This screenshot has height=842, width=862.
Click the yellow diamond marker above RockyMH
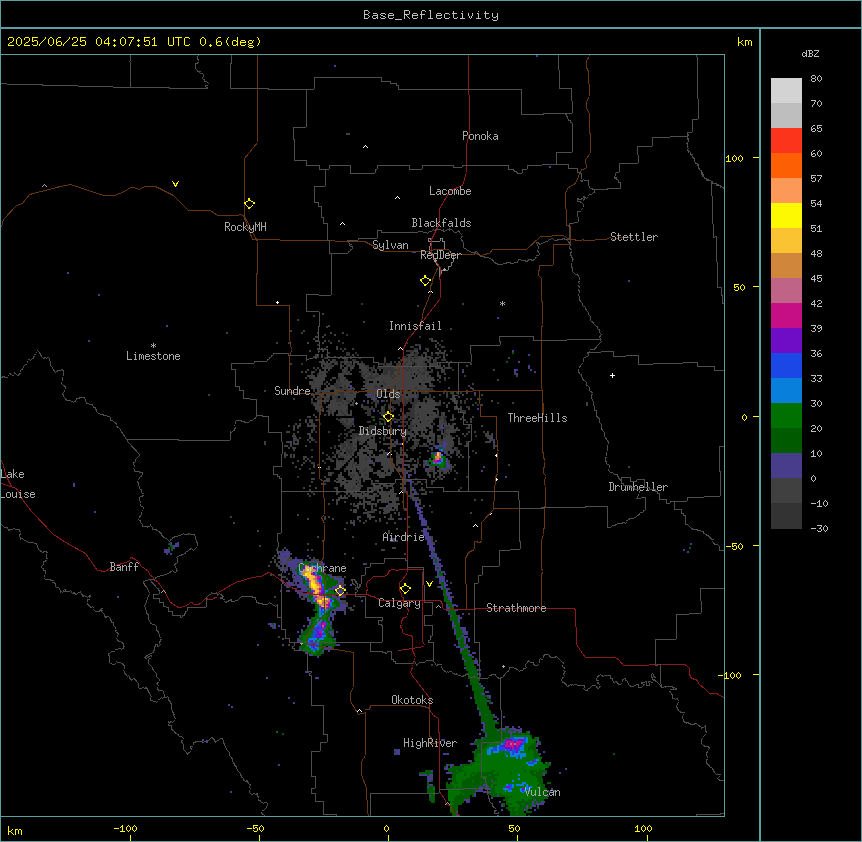tap(249, 204)
